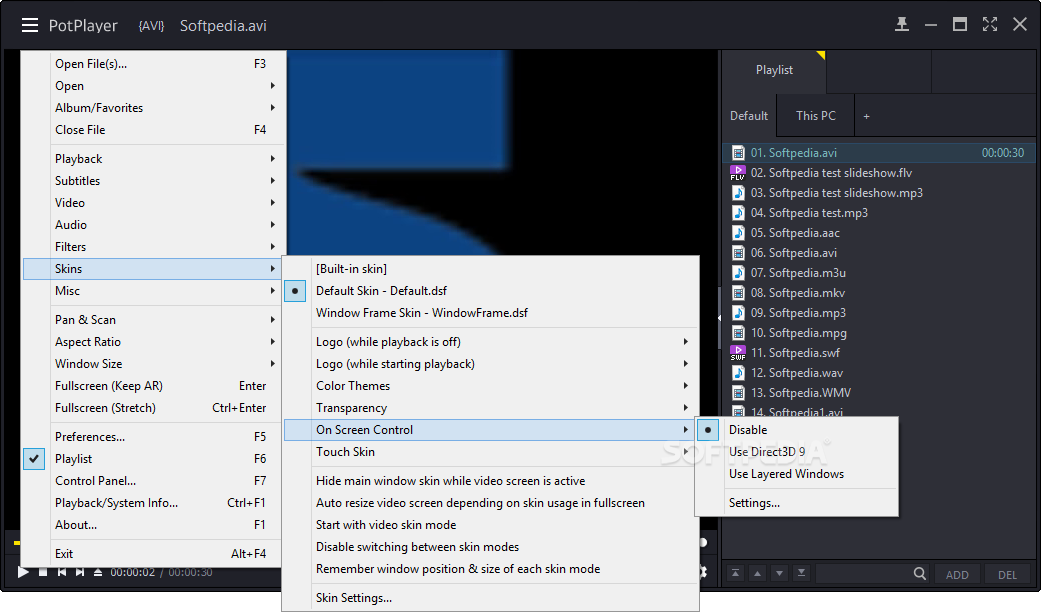1041x612 pixels.
Task: Skip to the next track
Action: [80, 572]
